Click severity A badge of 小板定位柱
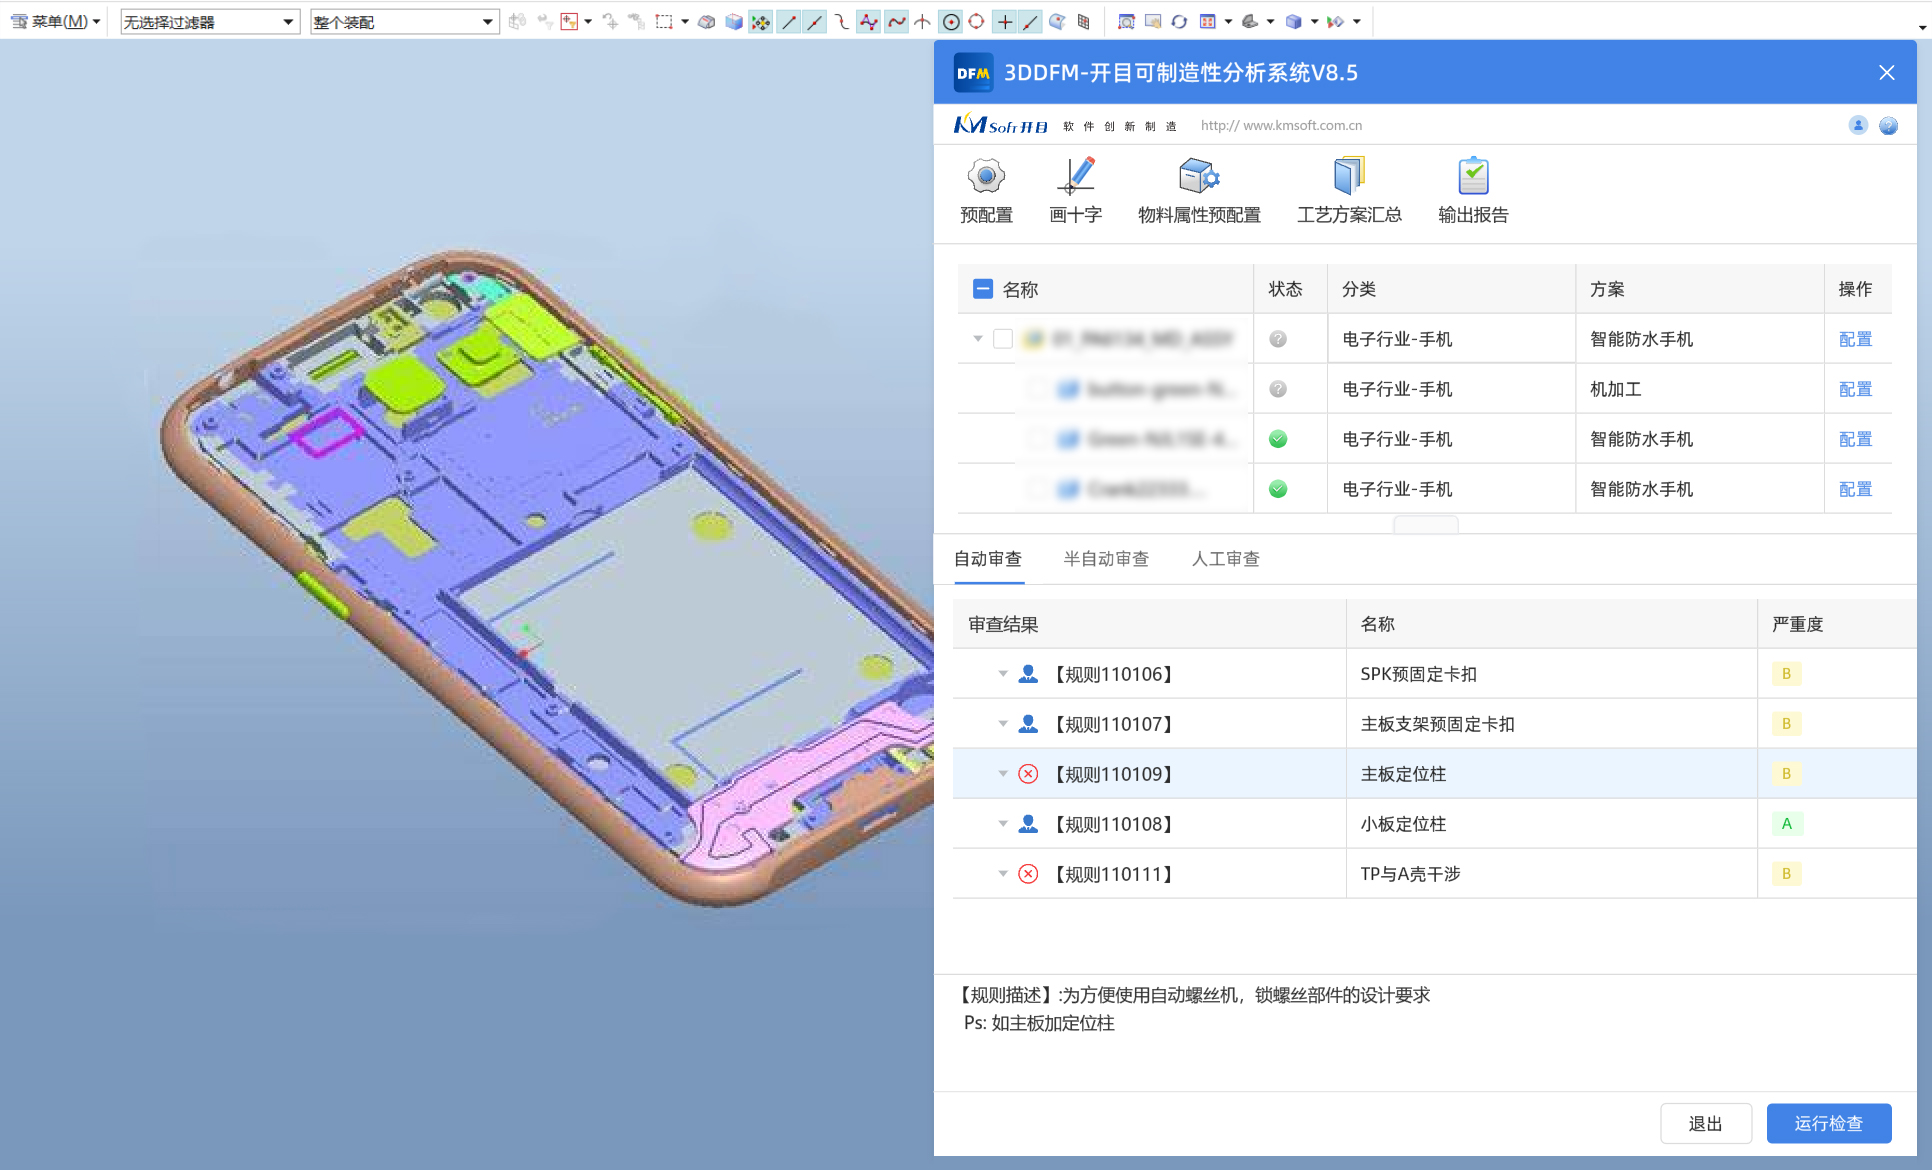 [1786, 824]
